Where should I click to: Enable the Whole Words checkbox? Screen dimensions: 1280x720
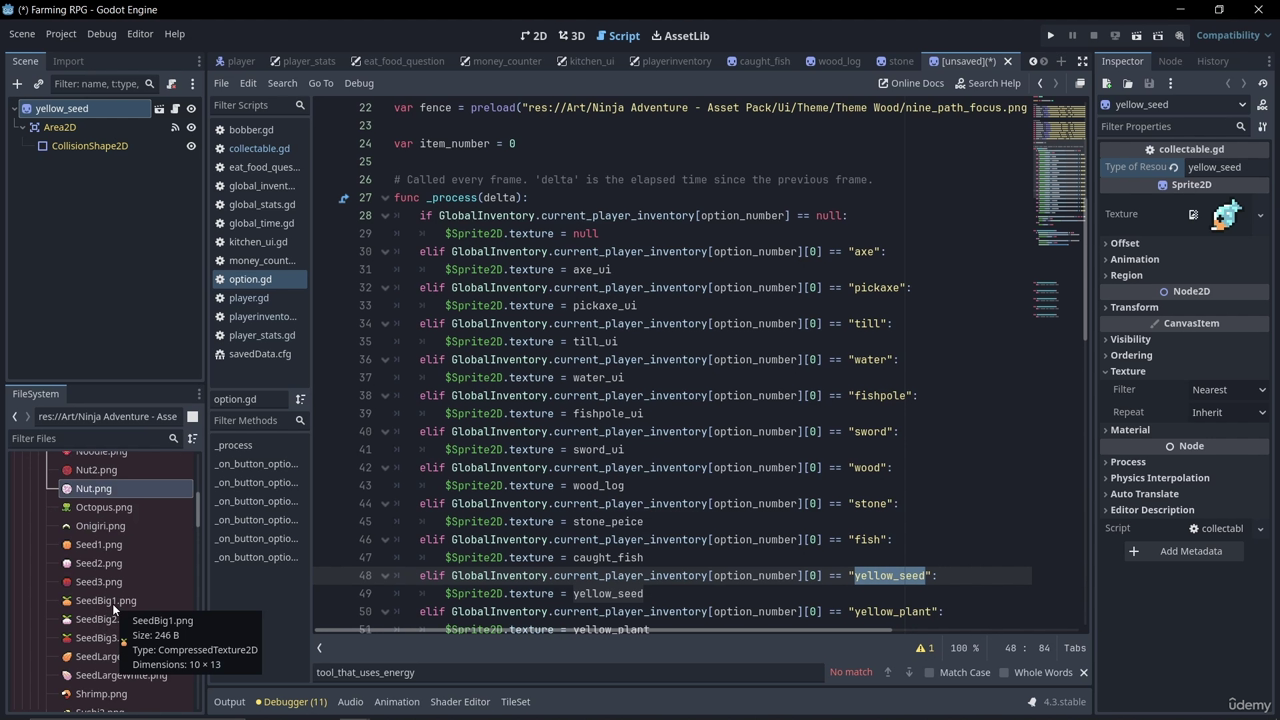pyautogui.click(x=1004, y=673)
